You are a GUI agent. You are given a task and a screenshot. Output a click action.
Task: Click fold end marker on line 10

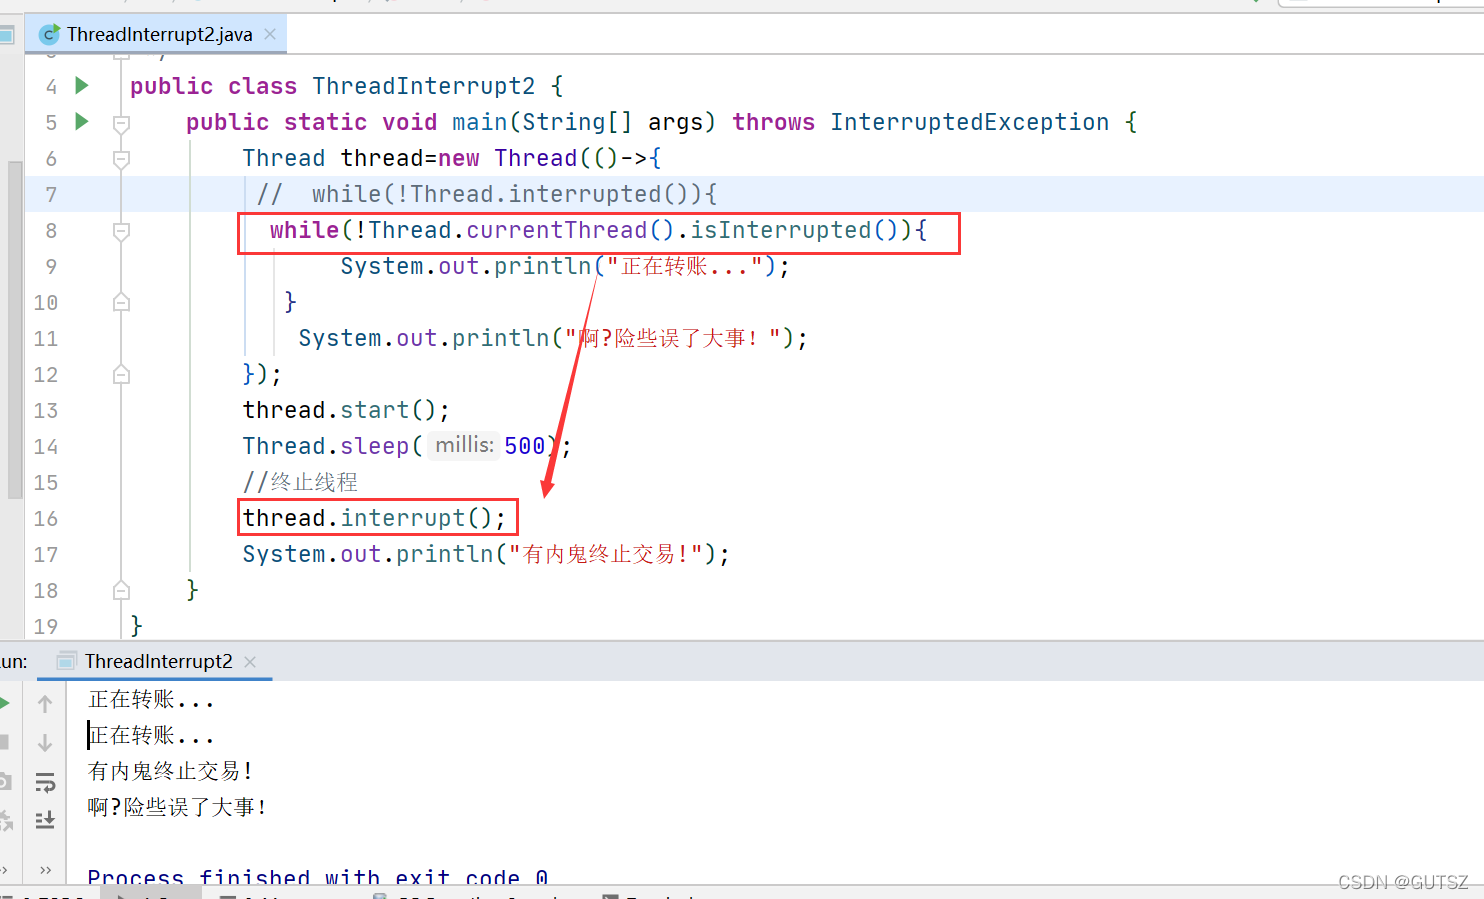[x=121, y=302]
